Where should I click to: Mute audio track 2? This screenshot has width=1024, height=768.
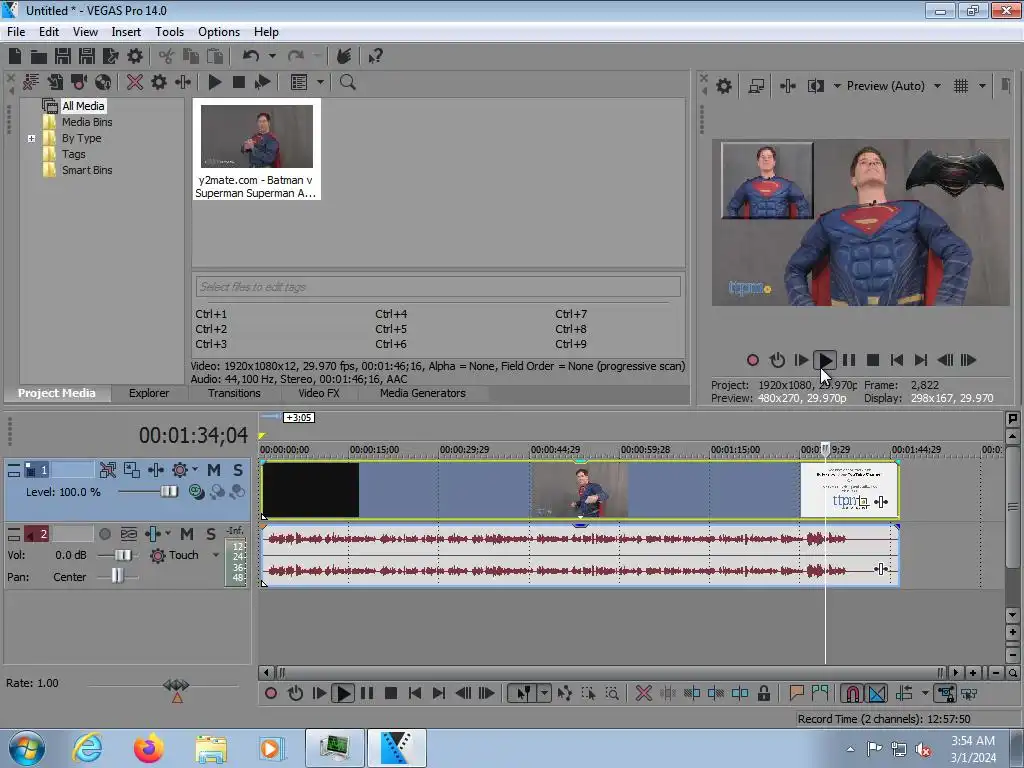pyautogui.click(x=187, y=534)
